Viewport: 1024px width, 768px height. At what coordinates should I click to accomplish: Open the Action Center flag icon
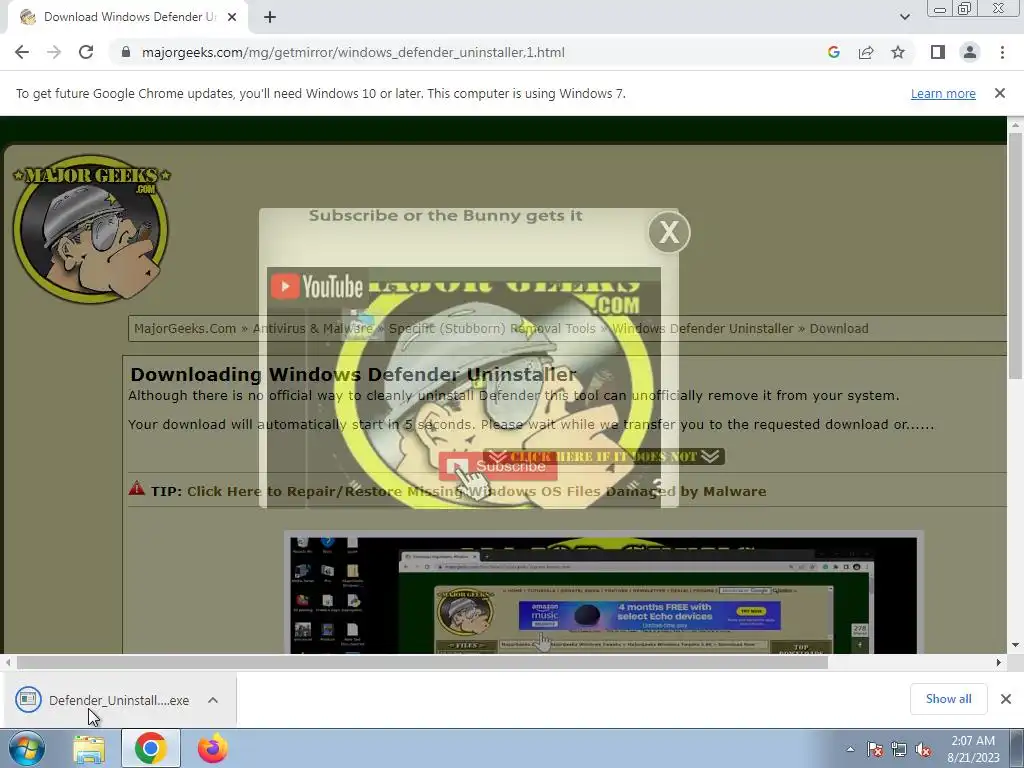(874, 749)
